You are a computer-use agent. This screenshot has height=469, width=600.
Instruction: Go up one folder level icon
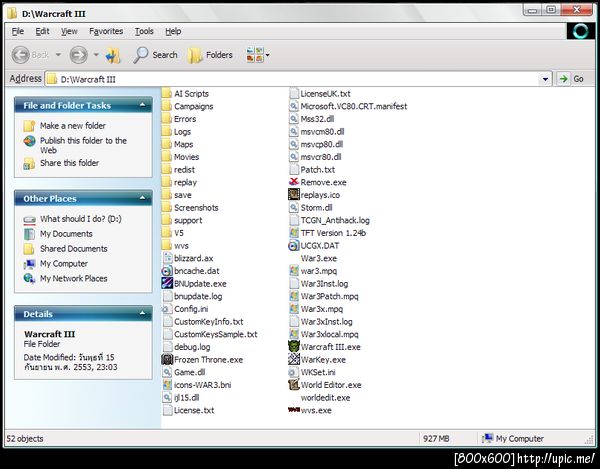point(113,55)
